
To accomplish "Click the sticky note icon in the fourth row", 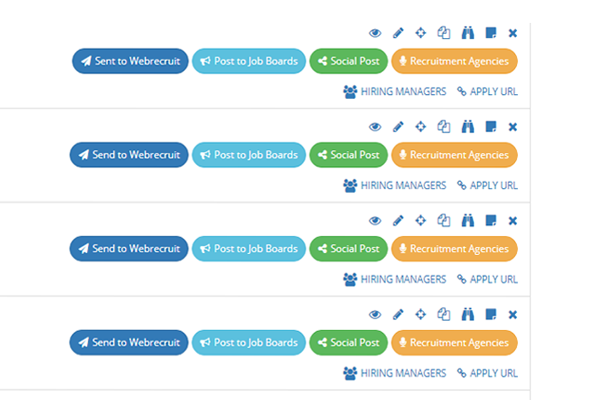I will click(490, 315).
